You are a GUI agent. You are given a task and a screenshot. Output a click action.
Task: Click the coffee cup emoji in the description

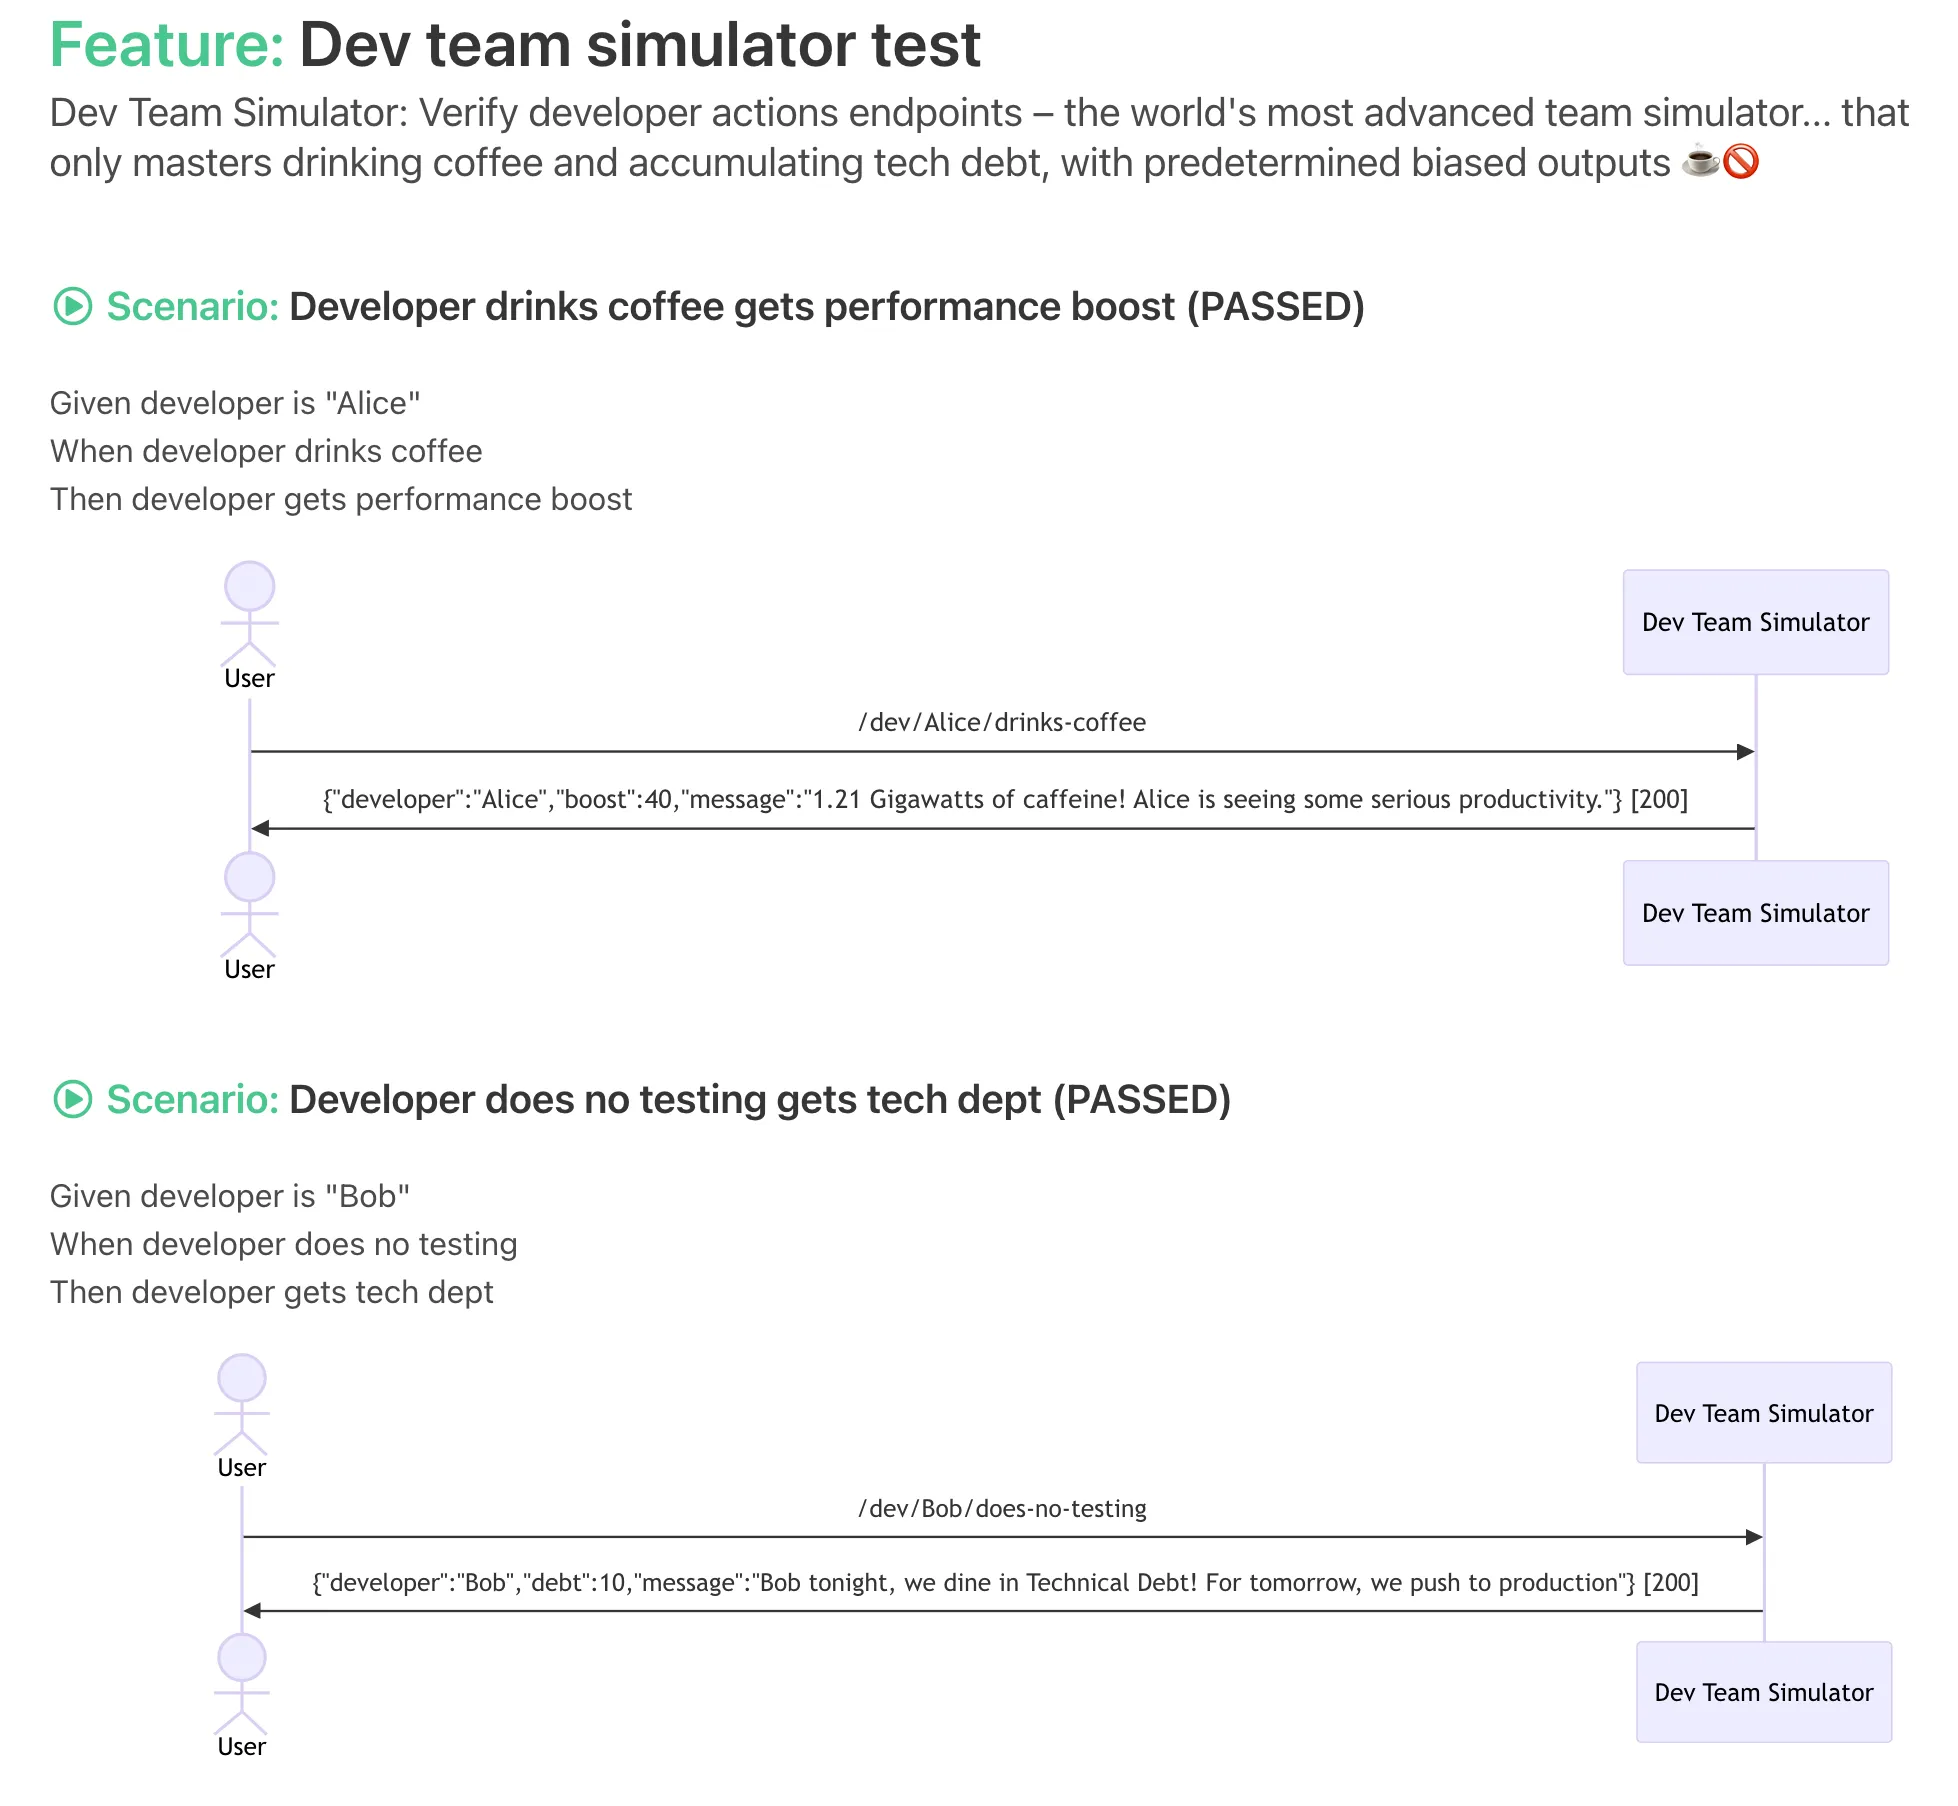pos(1699,162)
